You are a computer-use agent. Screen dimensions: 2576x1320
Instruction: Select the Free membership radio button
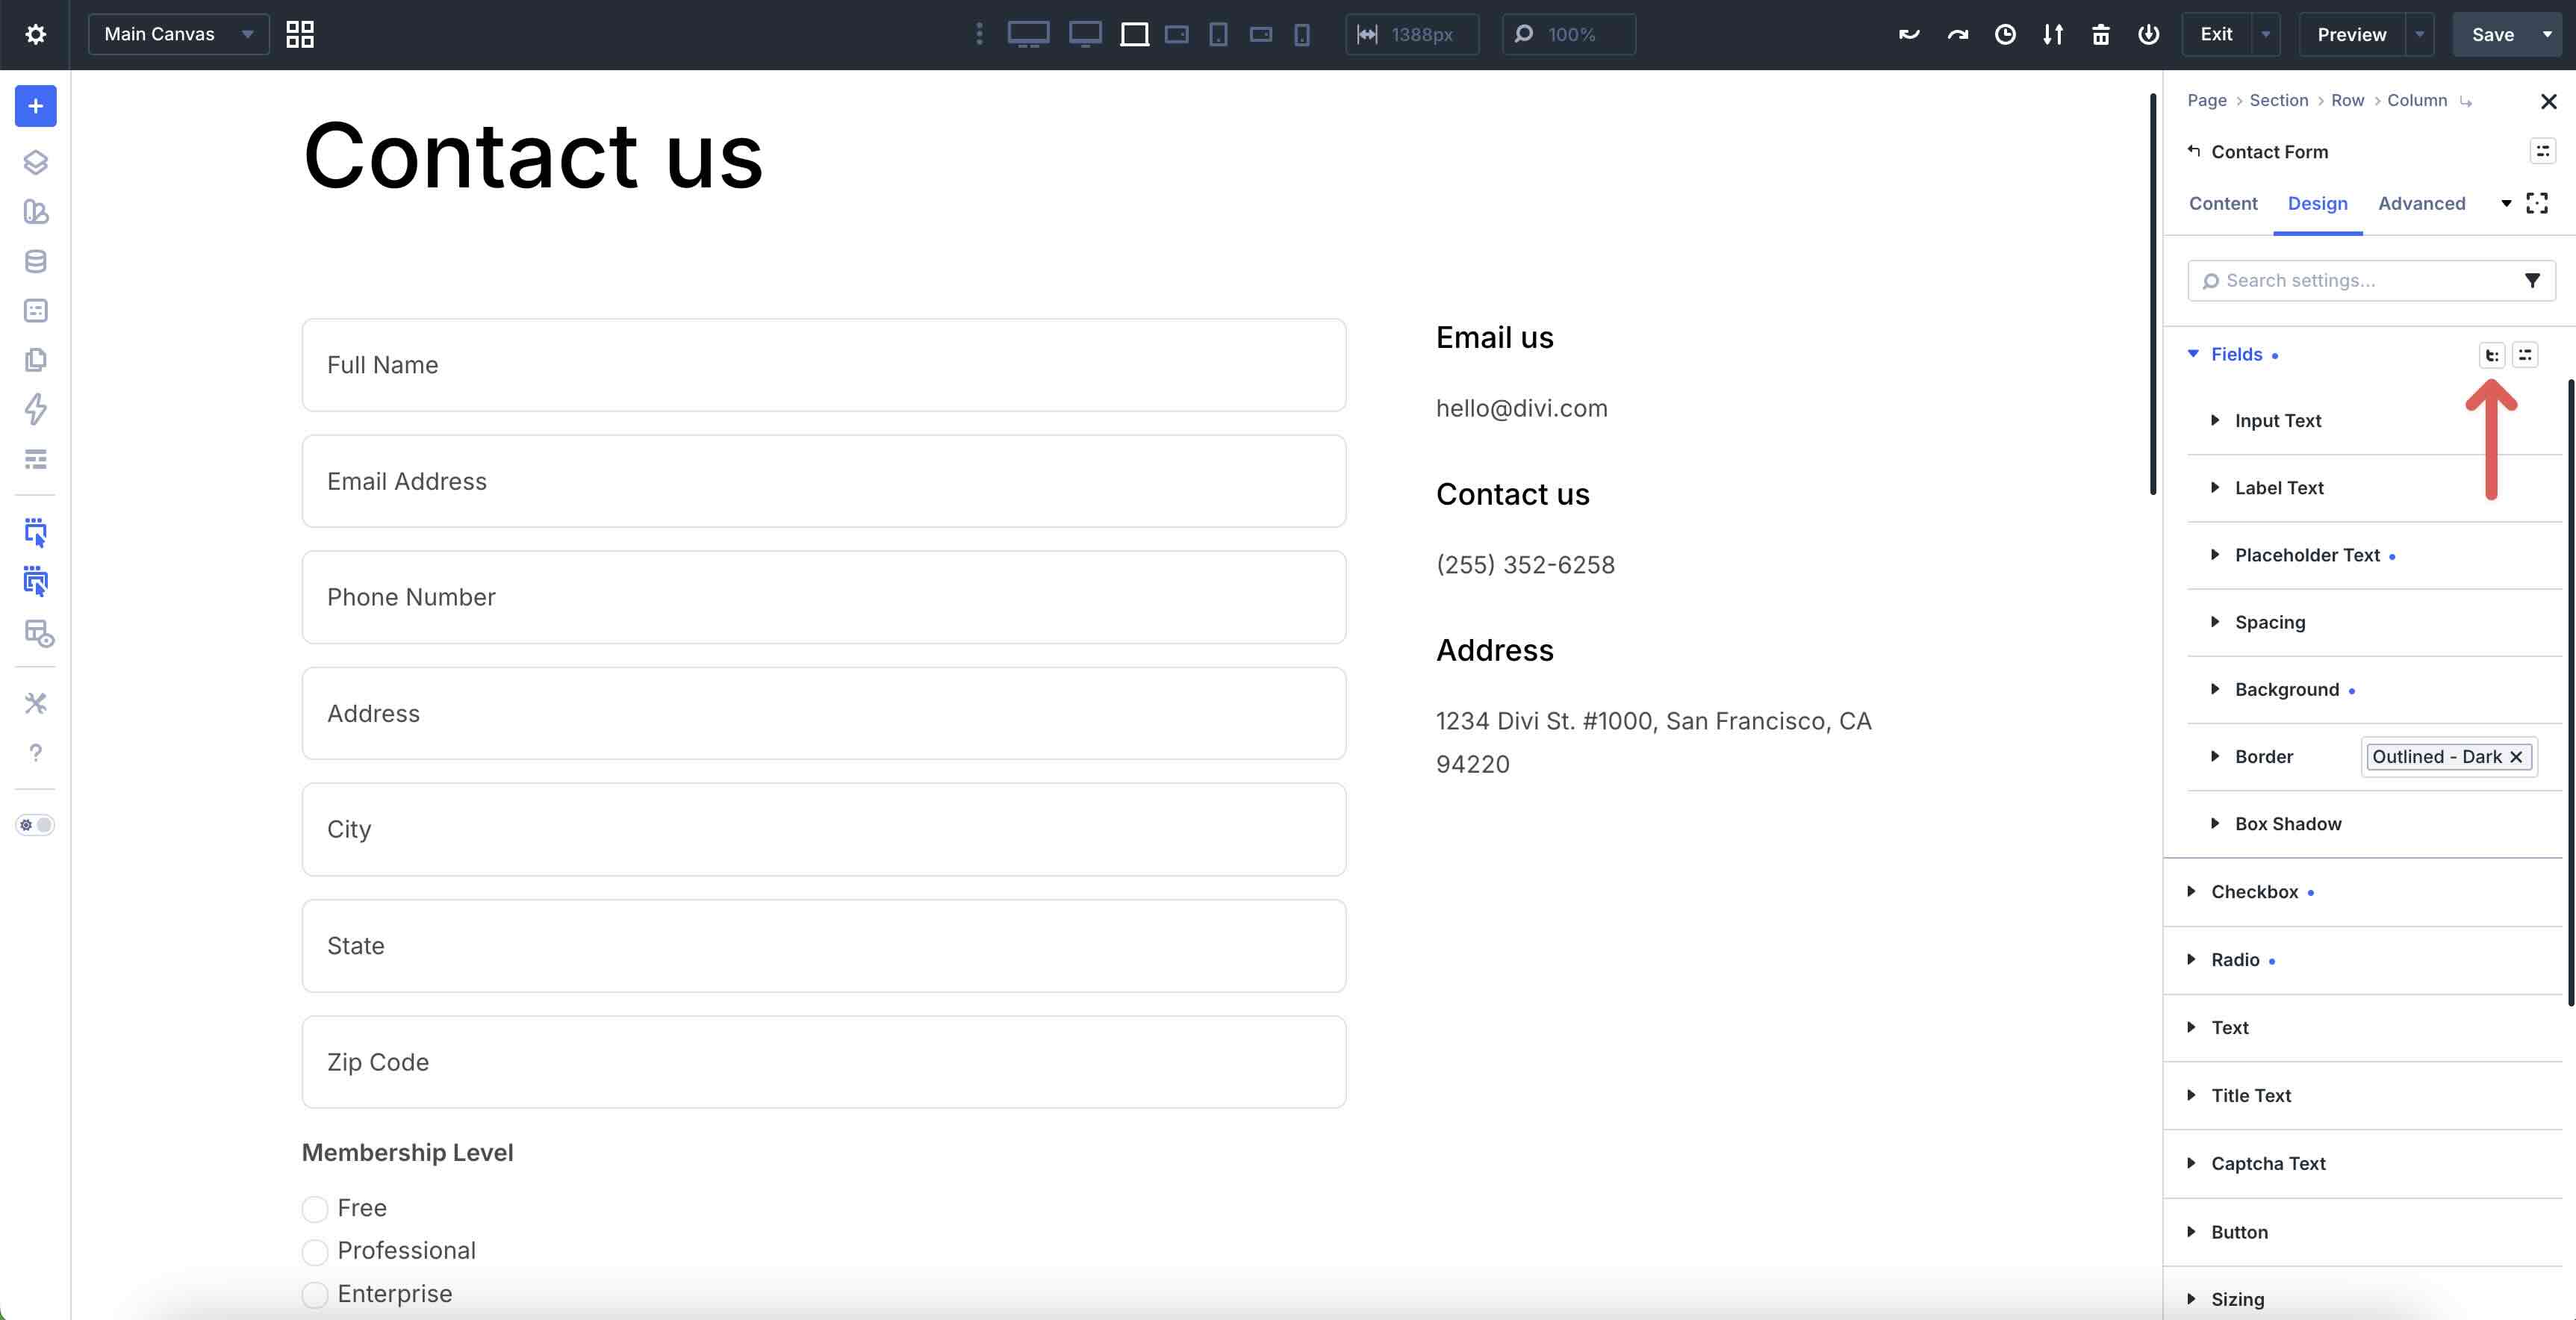click(315, 1209)
